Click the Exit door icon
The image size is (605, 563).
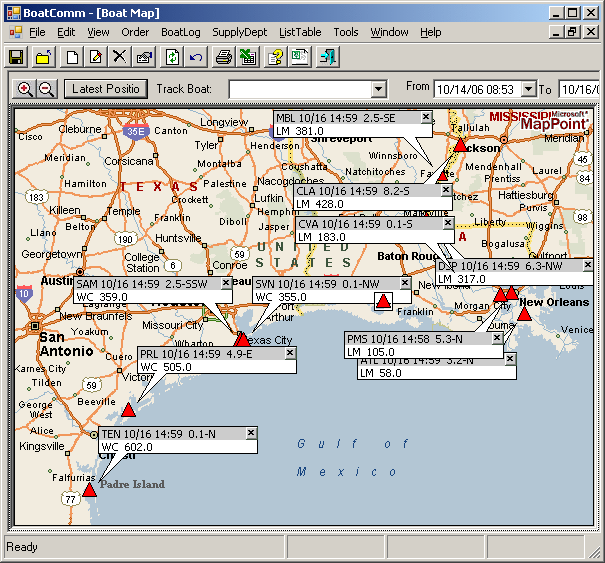coord(328,57)
